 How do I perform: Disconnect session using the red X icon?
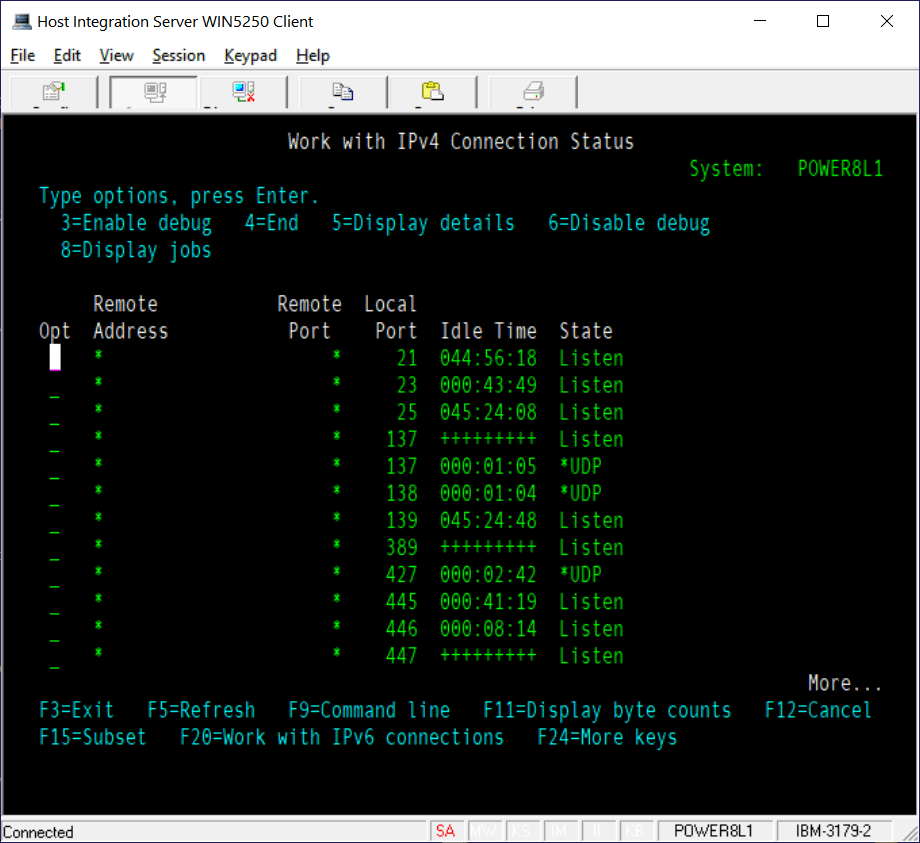[x=242, y=92]
